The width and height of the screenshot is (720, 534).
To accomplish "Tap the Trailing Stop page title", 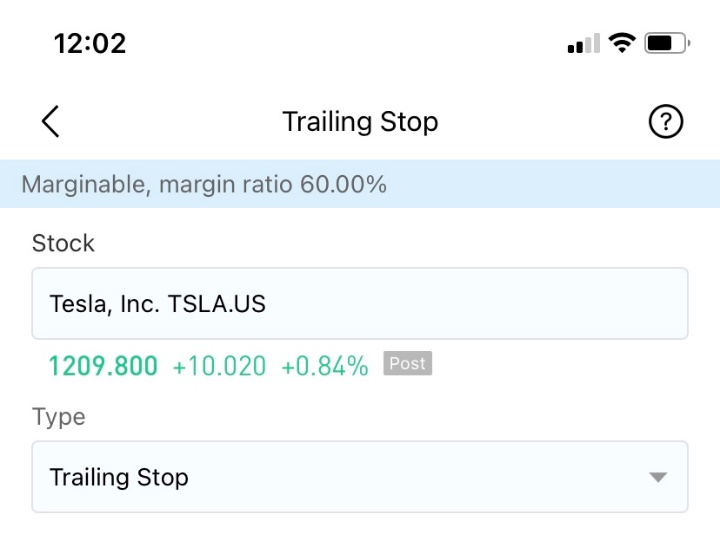I will pos(360,122).
